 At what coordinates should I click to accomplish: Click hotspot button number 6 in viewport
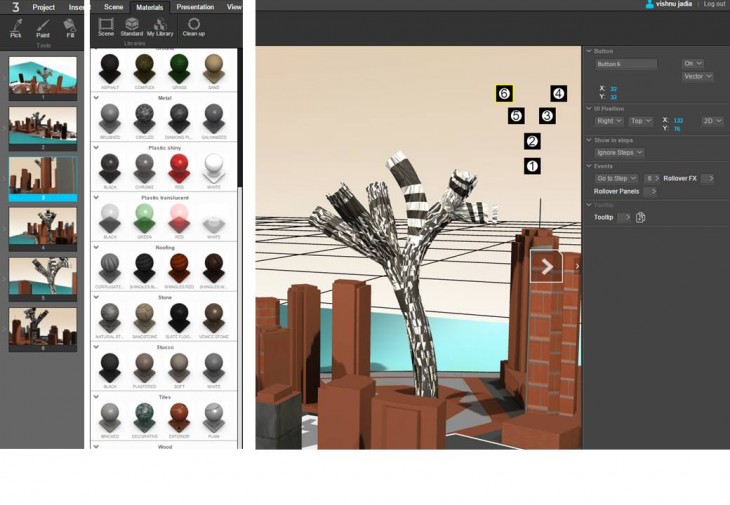[x=504, y=94]
